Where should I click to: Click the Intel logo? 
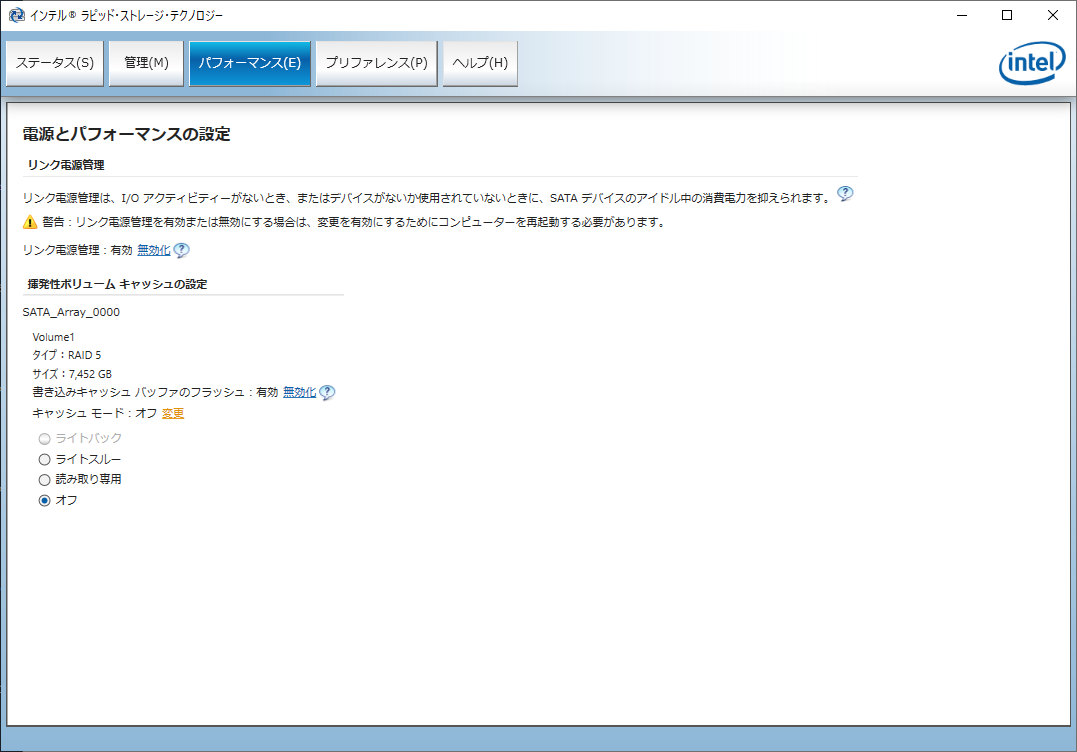point(1032,65)
